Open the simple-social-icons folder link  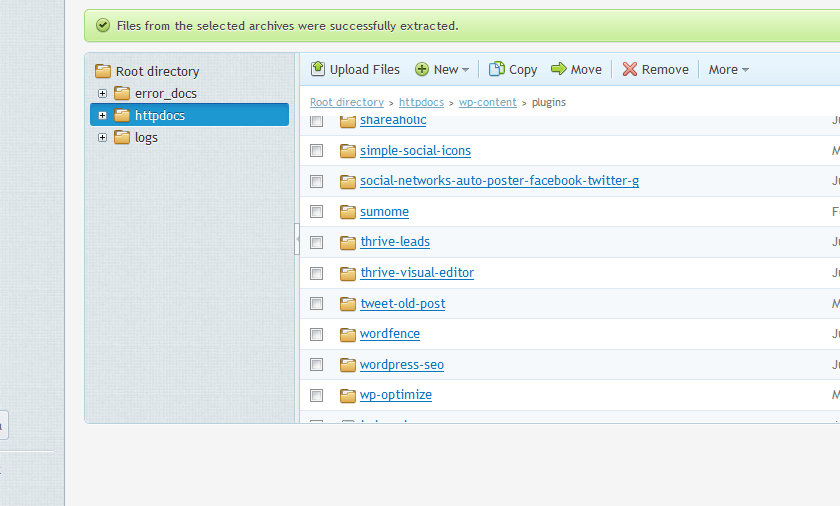tap(415, 150)
